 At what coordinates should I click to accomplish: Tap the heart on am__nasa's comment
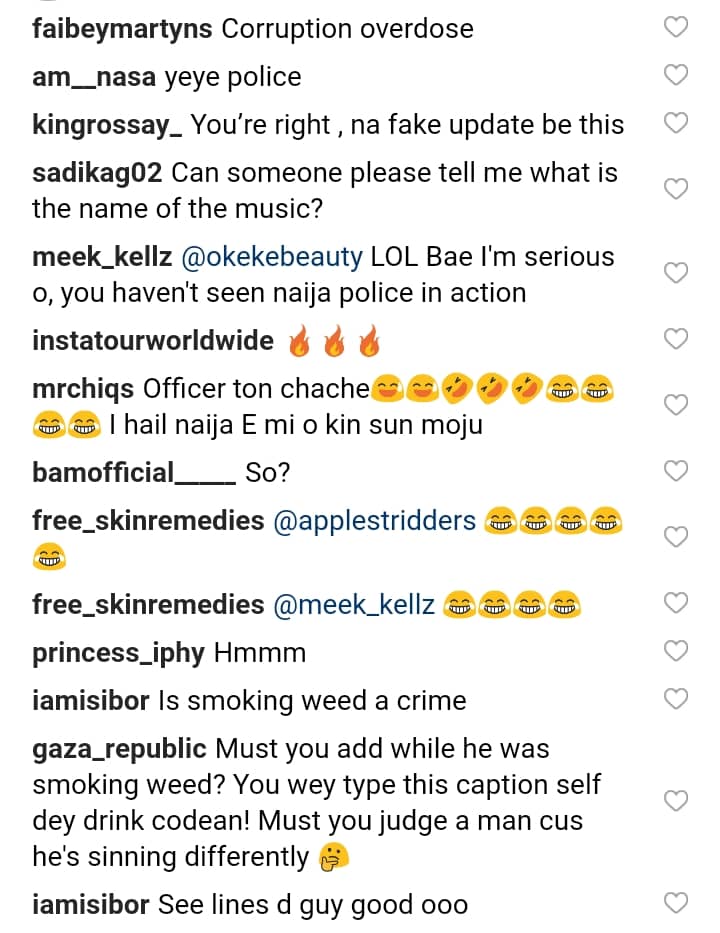pyautogui.click(x=677, y=75)
